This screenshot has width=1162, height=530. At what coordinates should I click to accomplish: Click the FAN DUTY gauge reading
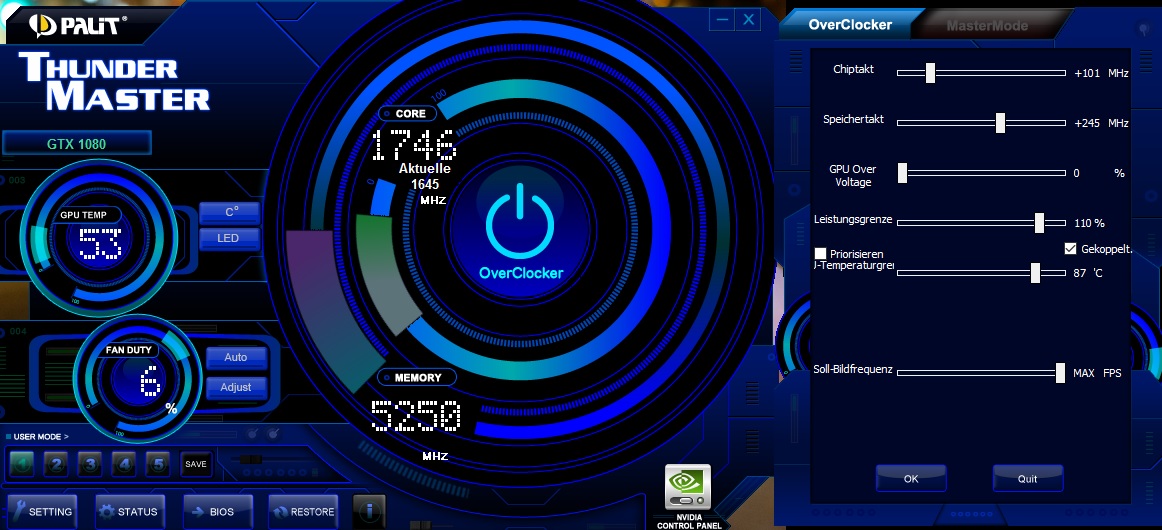(150, 383)
